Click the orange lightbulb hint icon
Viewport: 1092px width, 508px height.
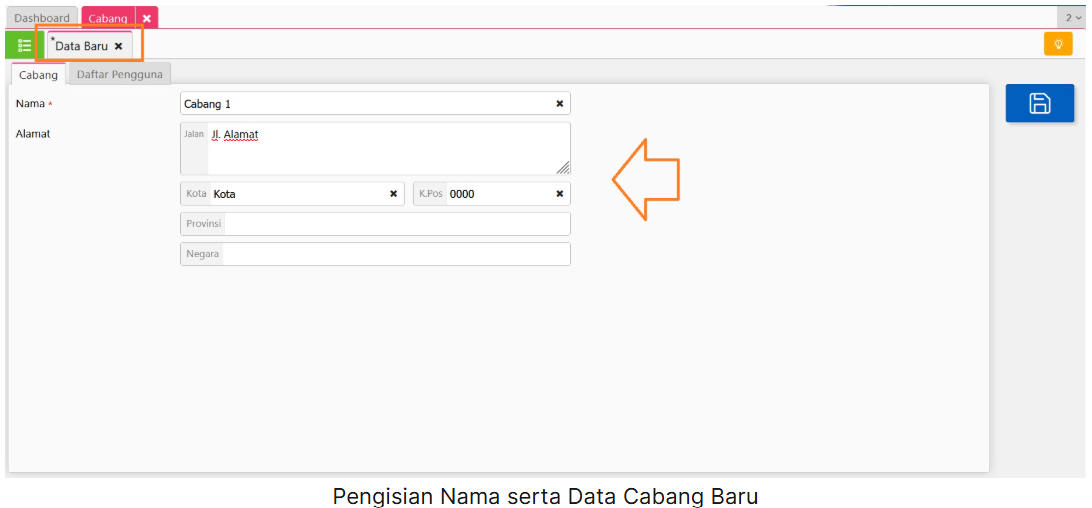[1057, 44]
